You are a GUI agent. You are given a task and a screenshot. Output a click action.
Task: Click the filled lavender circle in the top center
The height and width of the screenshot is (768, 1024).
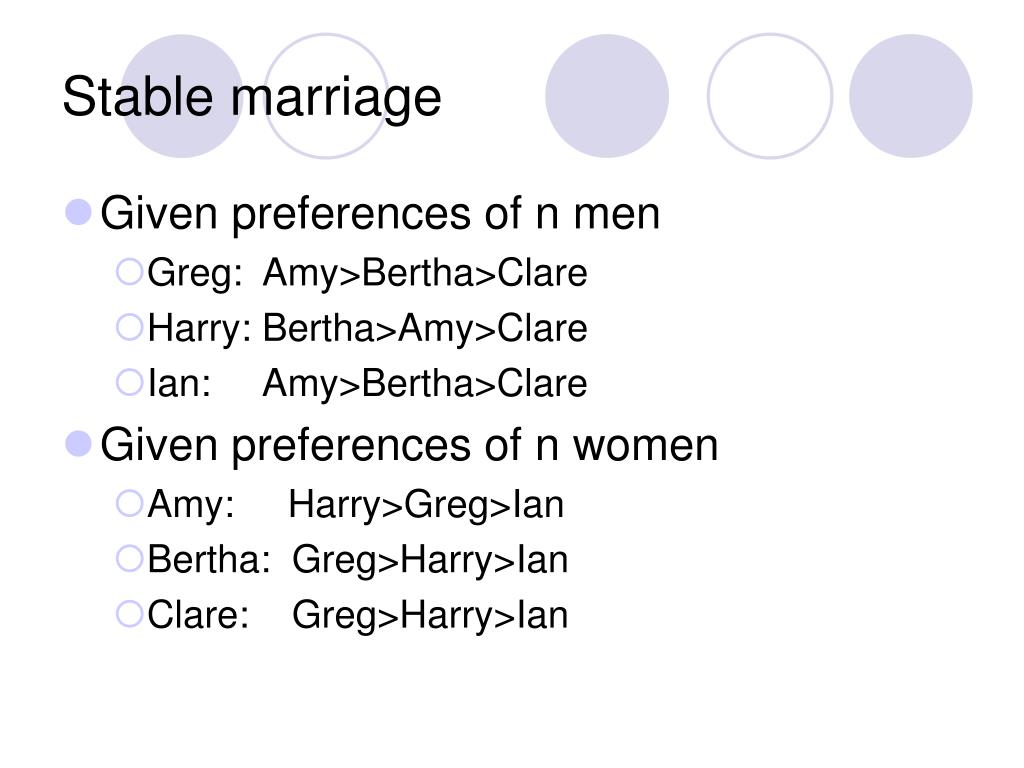tap(607, 96)
